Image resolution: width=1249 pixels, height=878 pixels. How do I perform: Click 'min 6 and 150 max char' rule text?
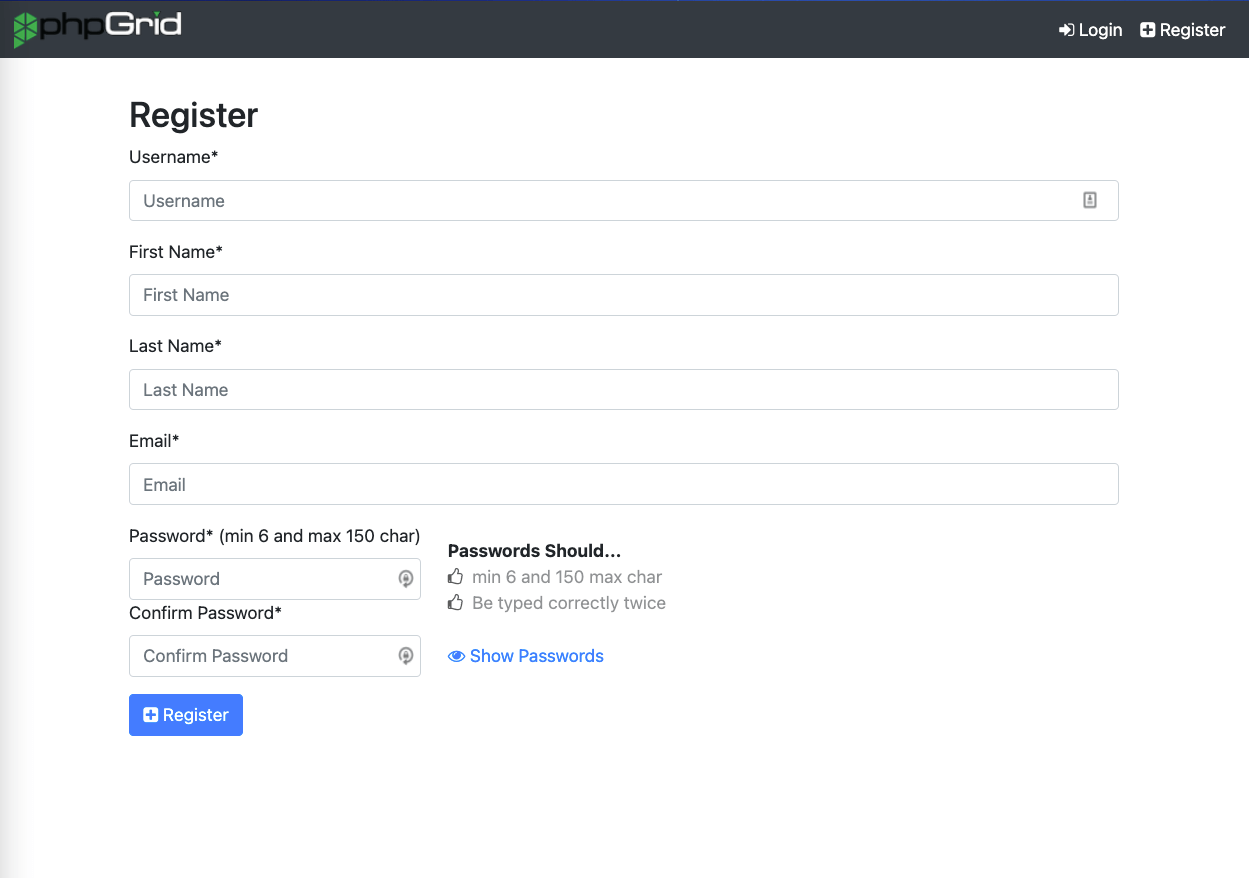[567, 577]
